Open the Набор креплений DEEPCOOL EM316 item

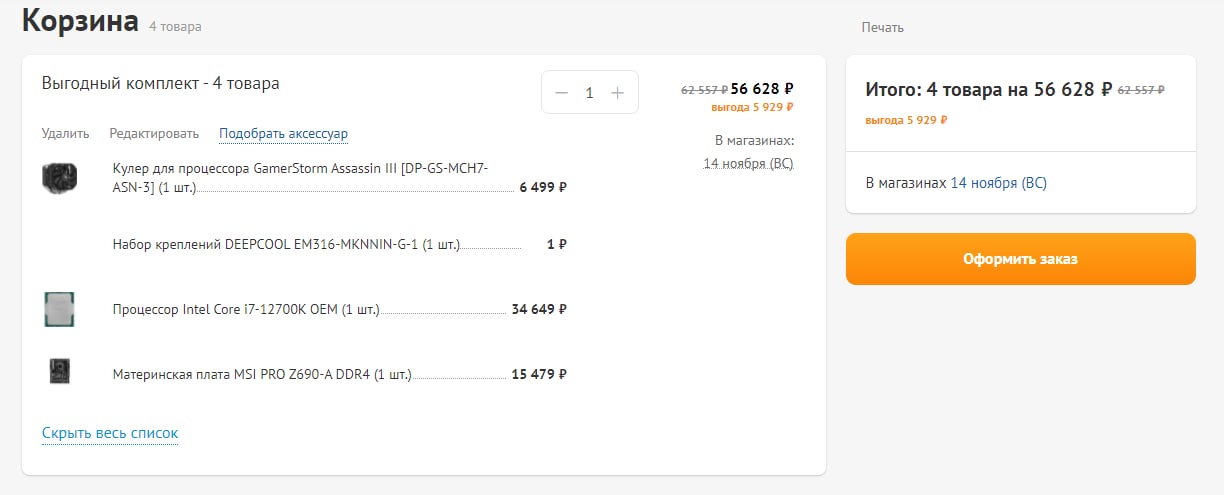pos(286,244)
